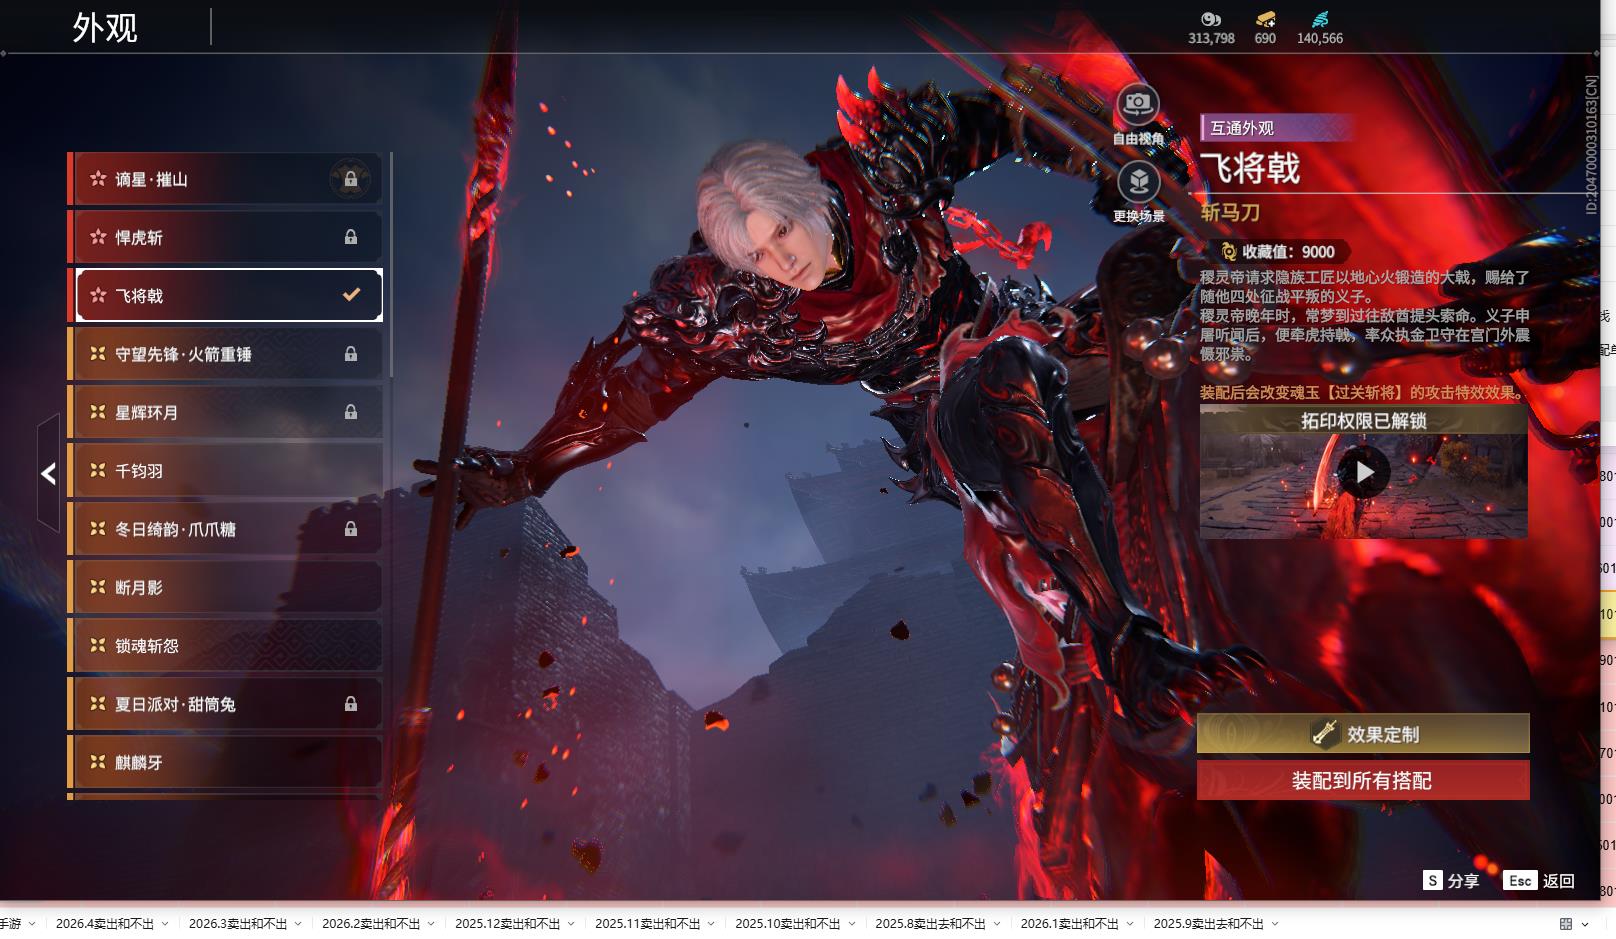Click the 装配到所有搭配 button
Viewport: 1616px width, 939px height.
1363,780
